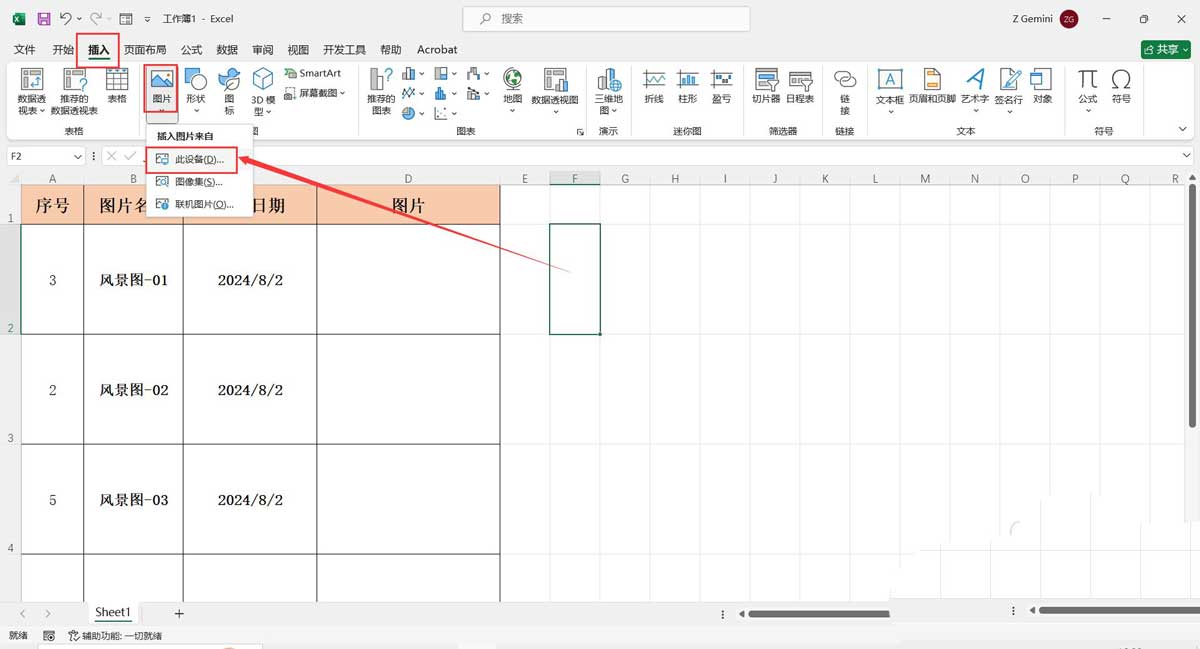The height and width of the screenshot is (649, 1200).
Task: Open the Undo history dropdown arrow
Action: tap(80, 19)
